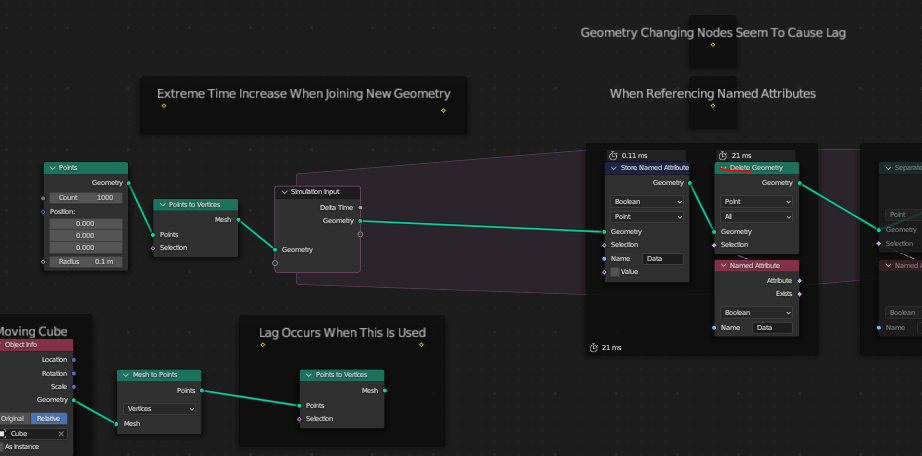Image resolution: width=922 pixels, height=456 pixels.
Task: Collapse the Points to Vertices node in the Lag Occurs frame
Action: click(309, 375)
